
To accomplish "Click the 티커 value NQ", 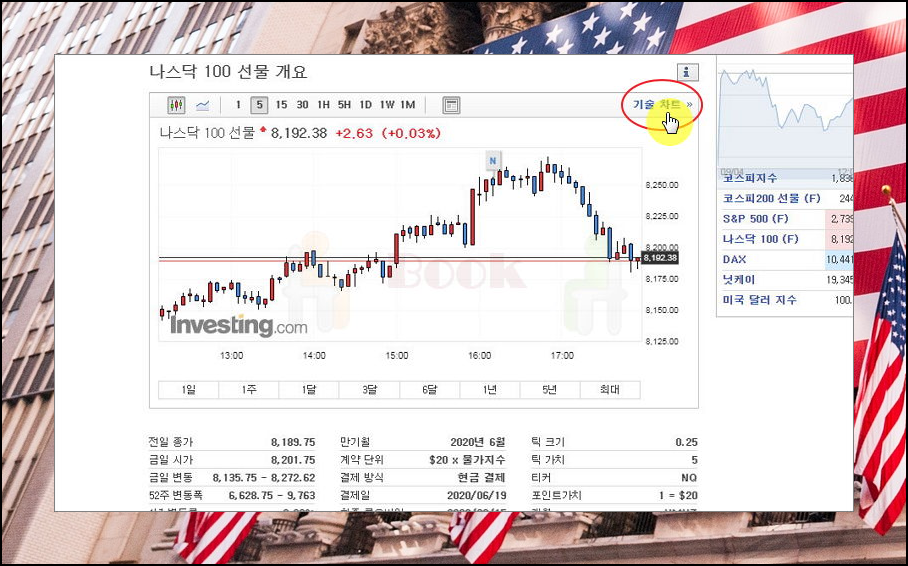I will coord(689,477).
